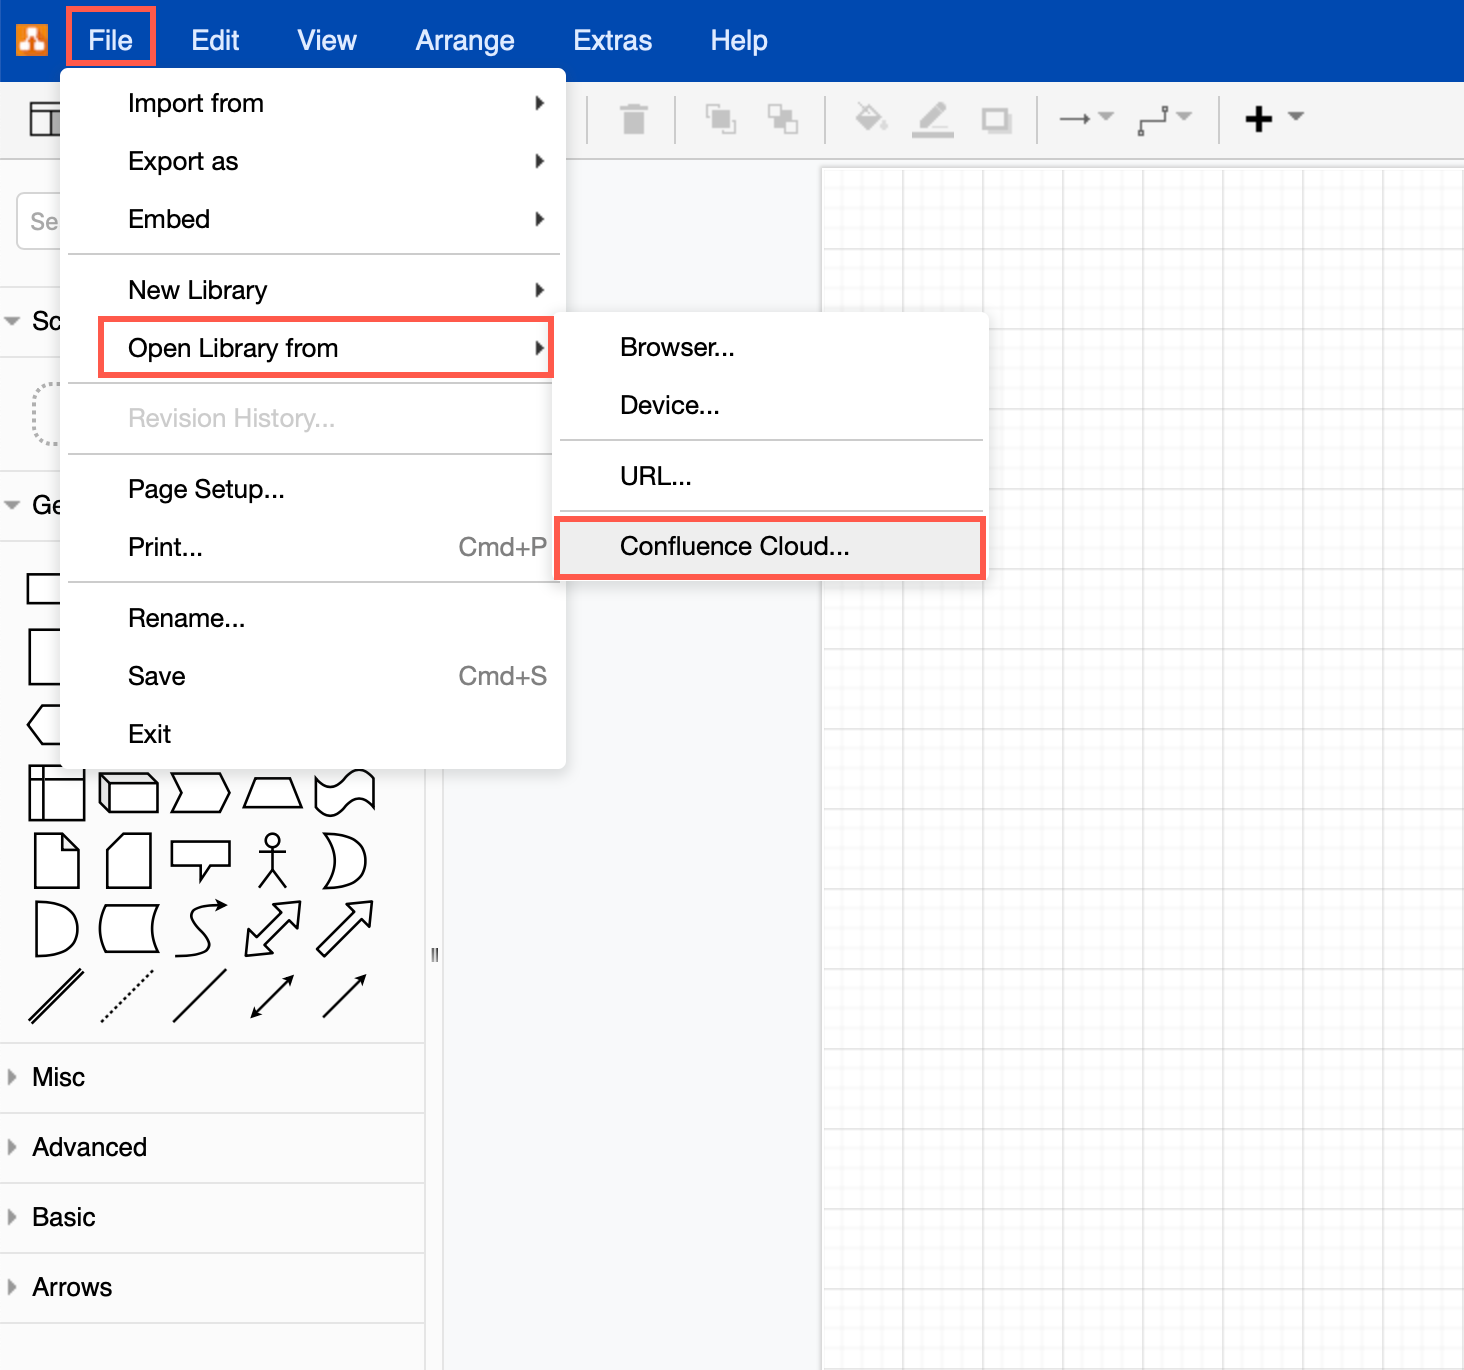The width and height of the screenshot is (1464, 1370).
Task: Click the Shadow toolbar icon
Action: 996,119
